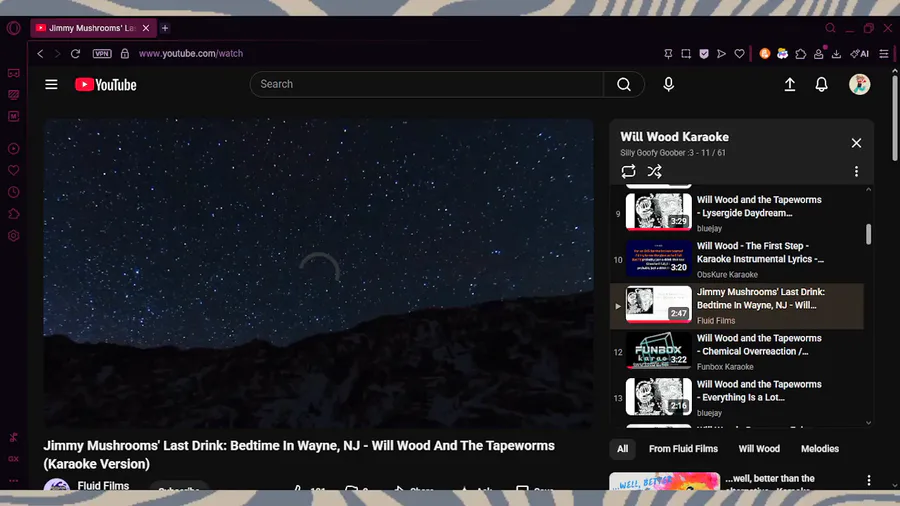Image resolution: width=900 pixels, height=506 pixels.
Task: Play Will Wood - The First Step item
Action: point(738,259)
